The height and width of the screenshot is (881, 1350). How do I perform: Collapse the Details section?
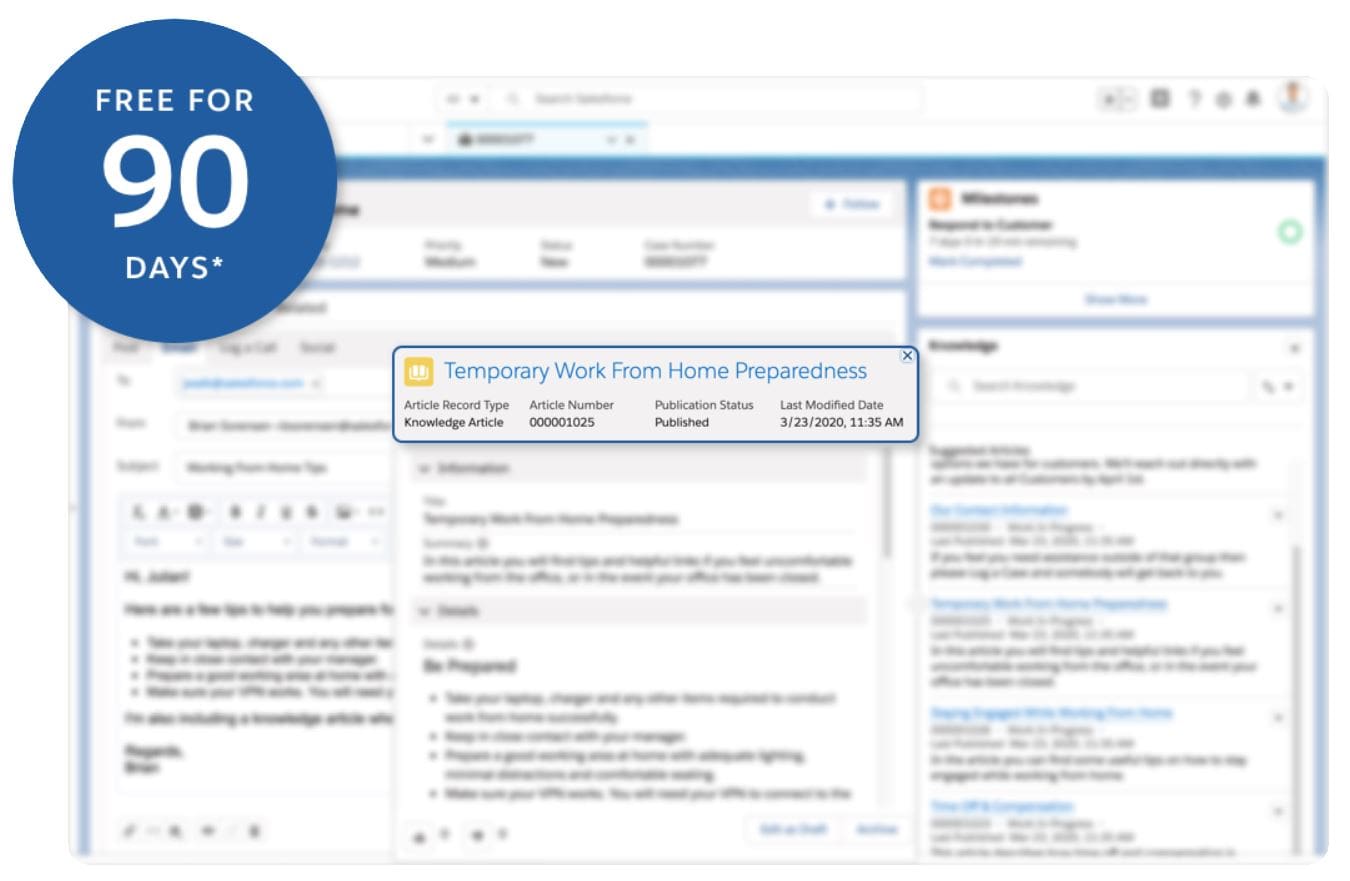tap(423, 611)
